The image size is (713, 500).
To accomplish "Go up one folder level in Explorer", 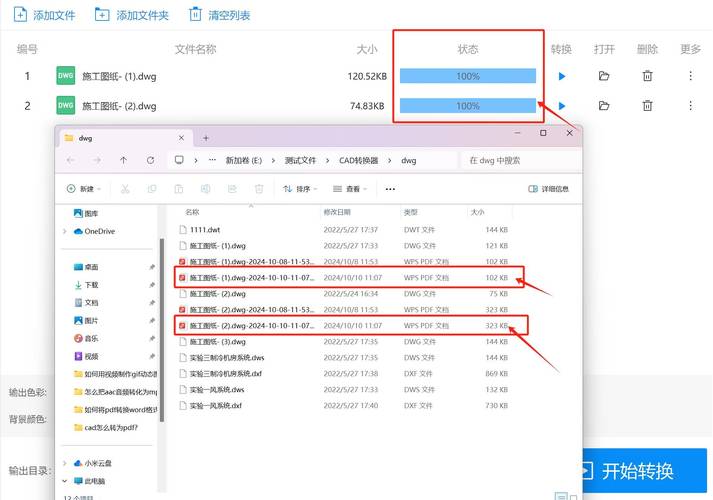I will click(x=123, y=160).
